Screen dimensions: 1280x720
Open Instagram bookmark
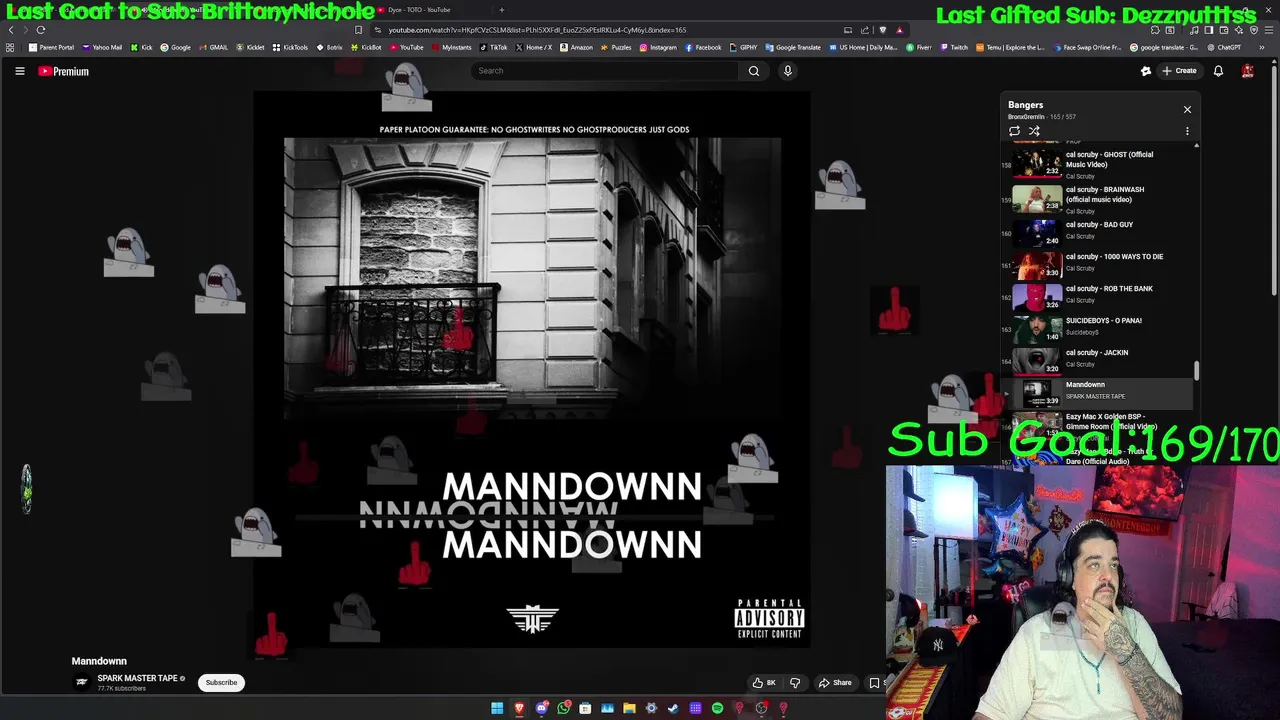point(657,47)
